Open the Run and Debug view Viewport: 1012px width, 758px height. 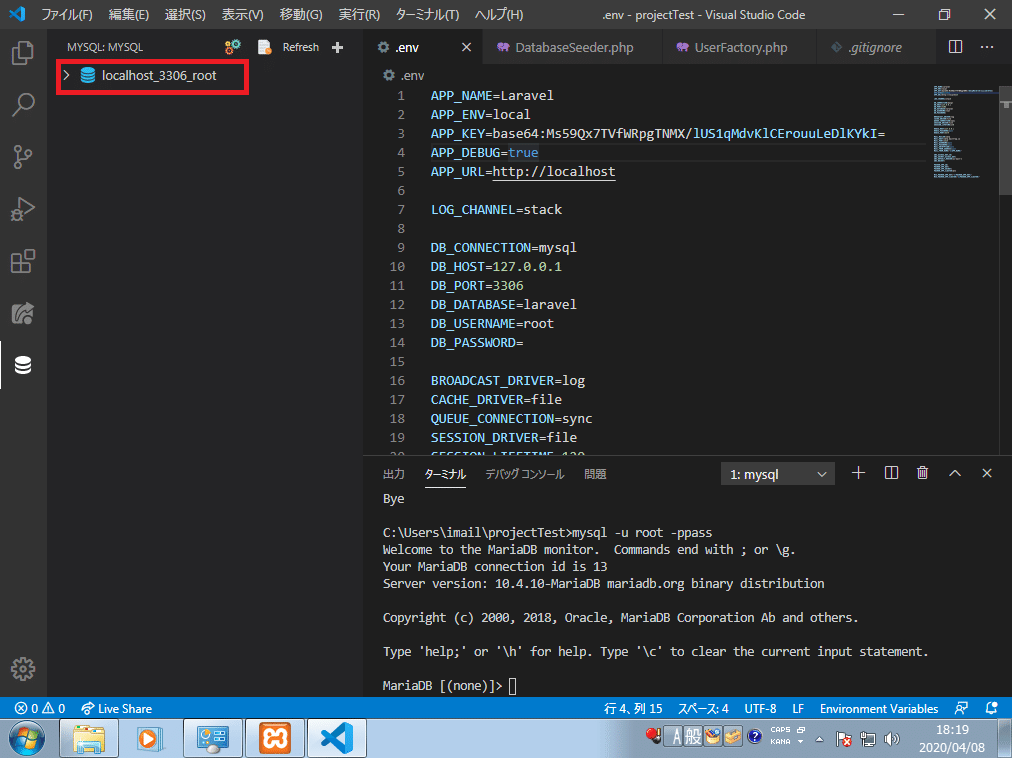23,209
